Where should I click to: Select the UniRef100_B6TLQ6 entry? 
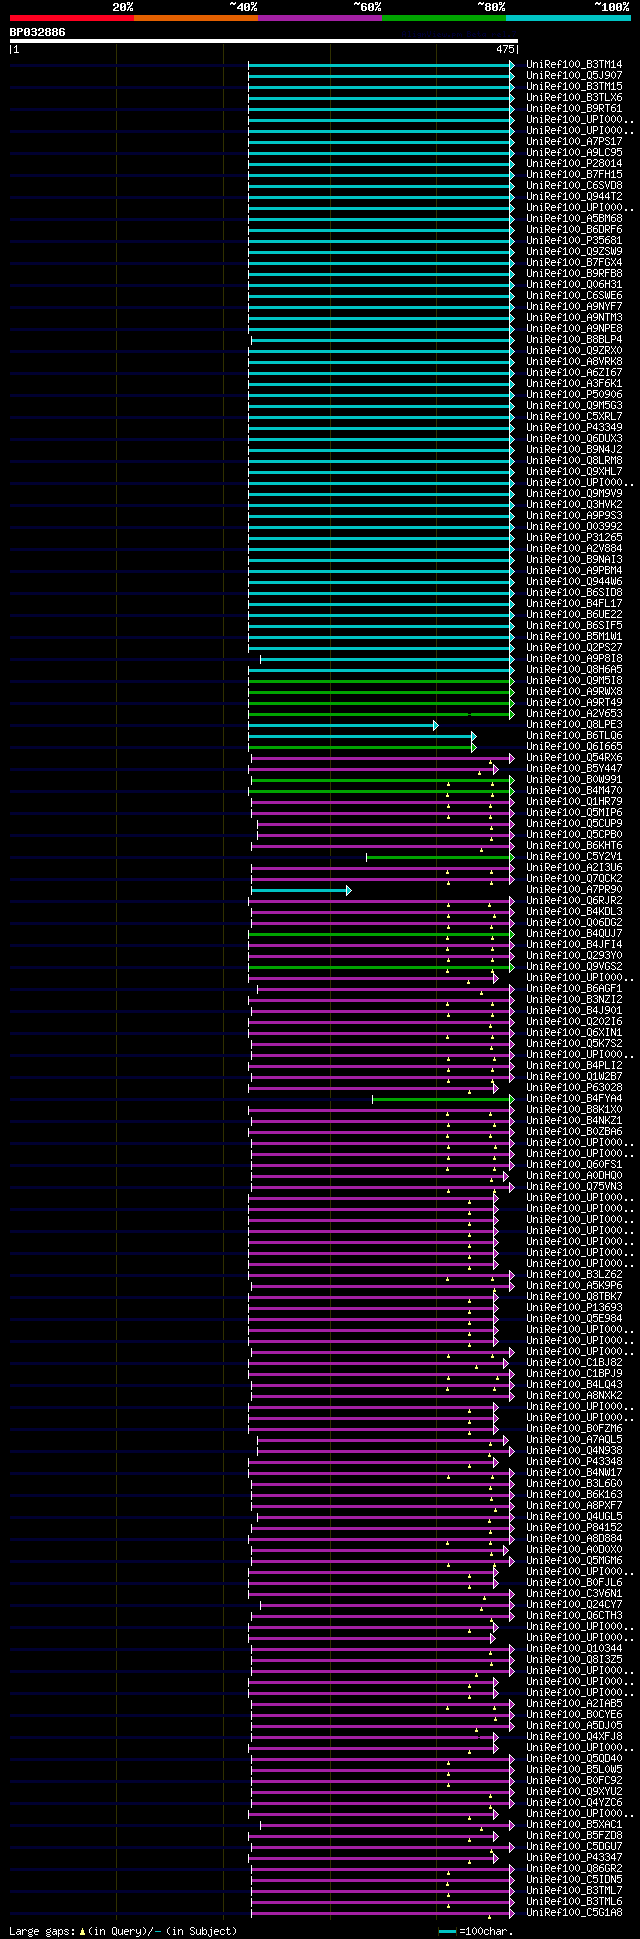pyautogui.click(x=574, y=735)
